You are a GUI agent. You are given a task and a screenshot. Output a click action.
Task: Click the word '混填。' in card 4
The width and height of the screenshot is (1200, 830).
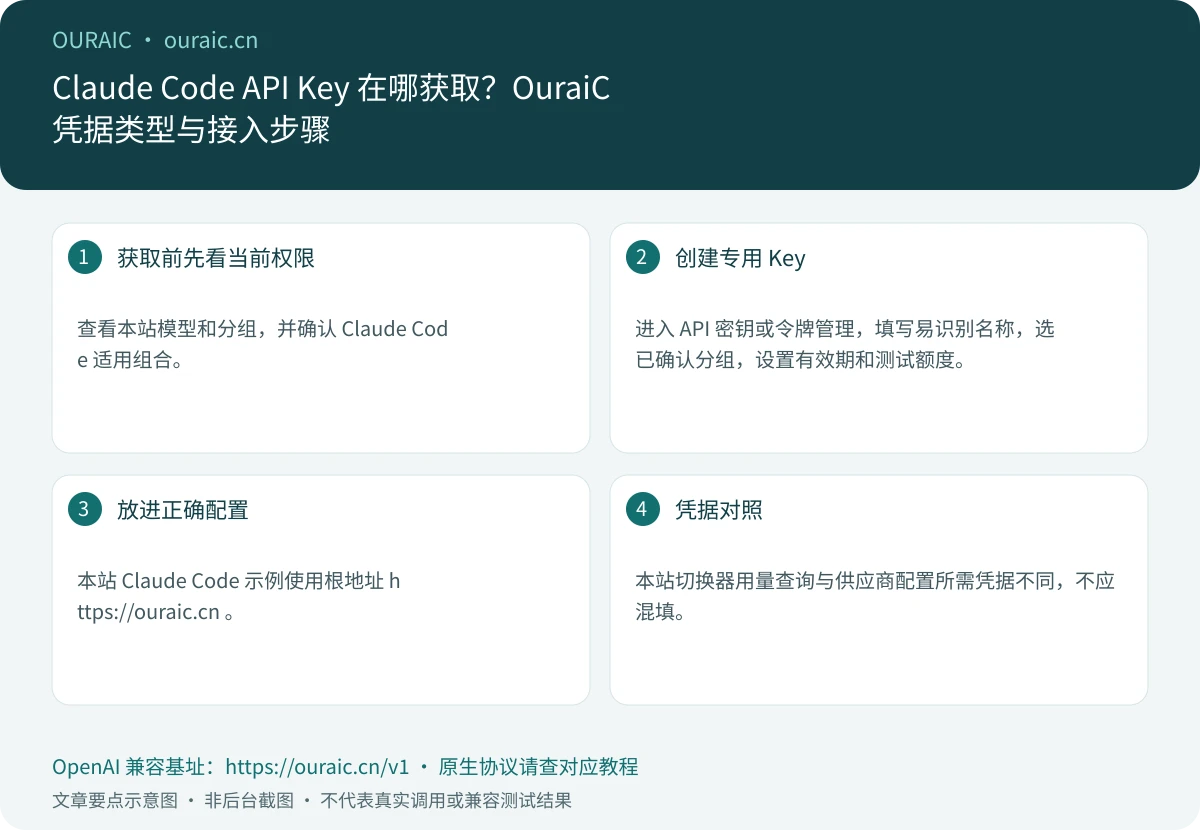pos(660,612)
